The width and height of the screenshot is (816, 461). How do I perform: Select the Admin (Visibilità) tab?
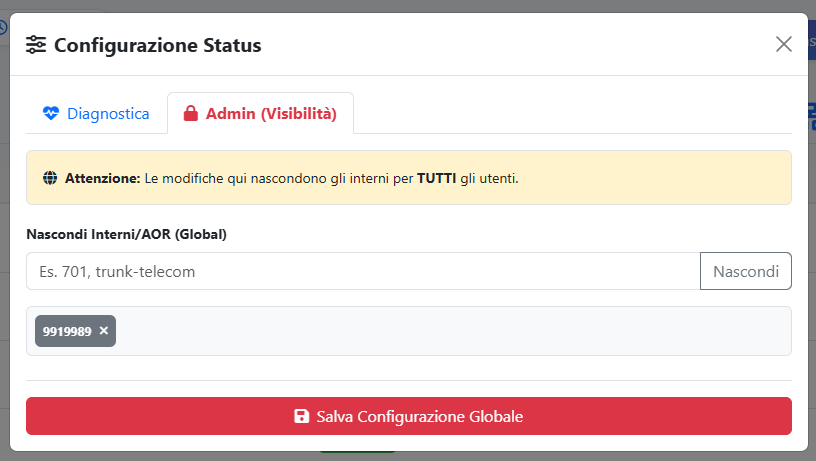260,114
